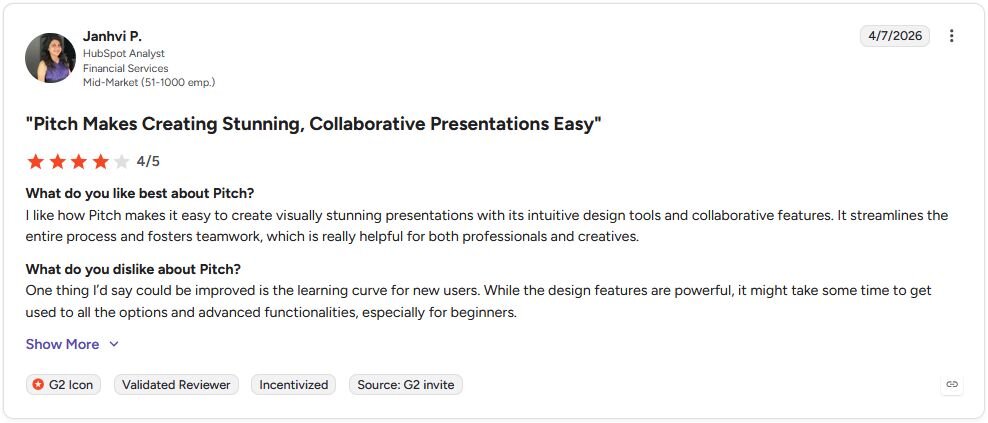
Task: Click the fourth rating star
Action: (x=100, y=162)
